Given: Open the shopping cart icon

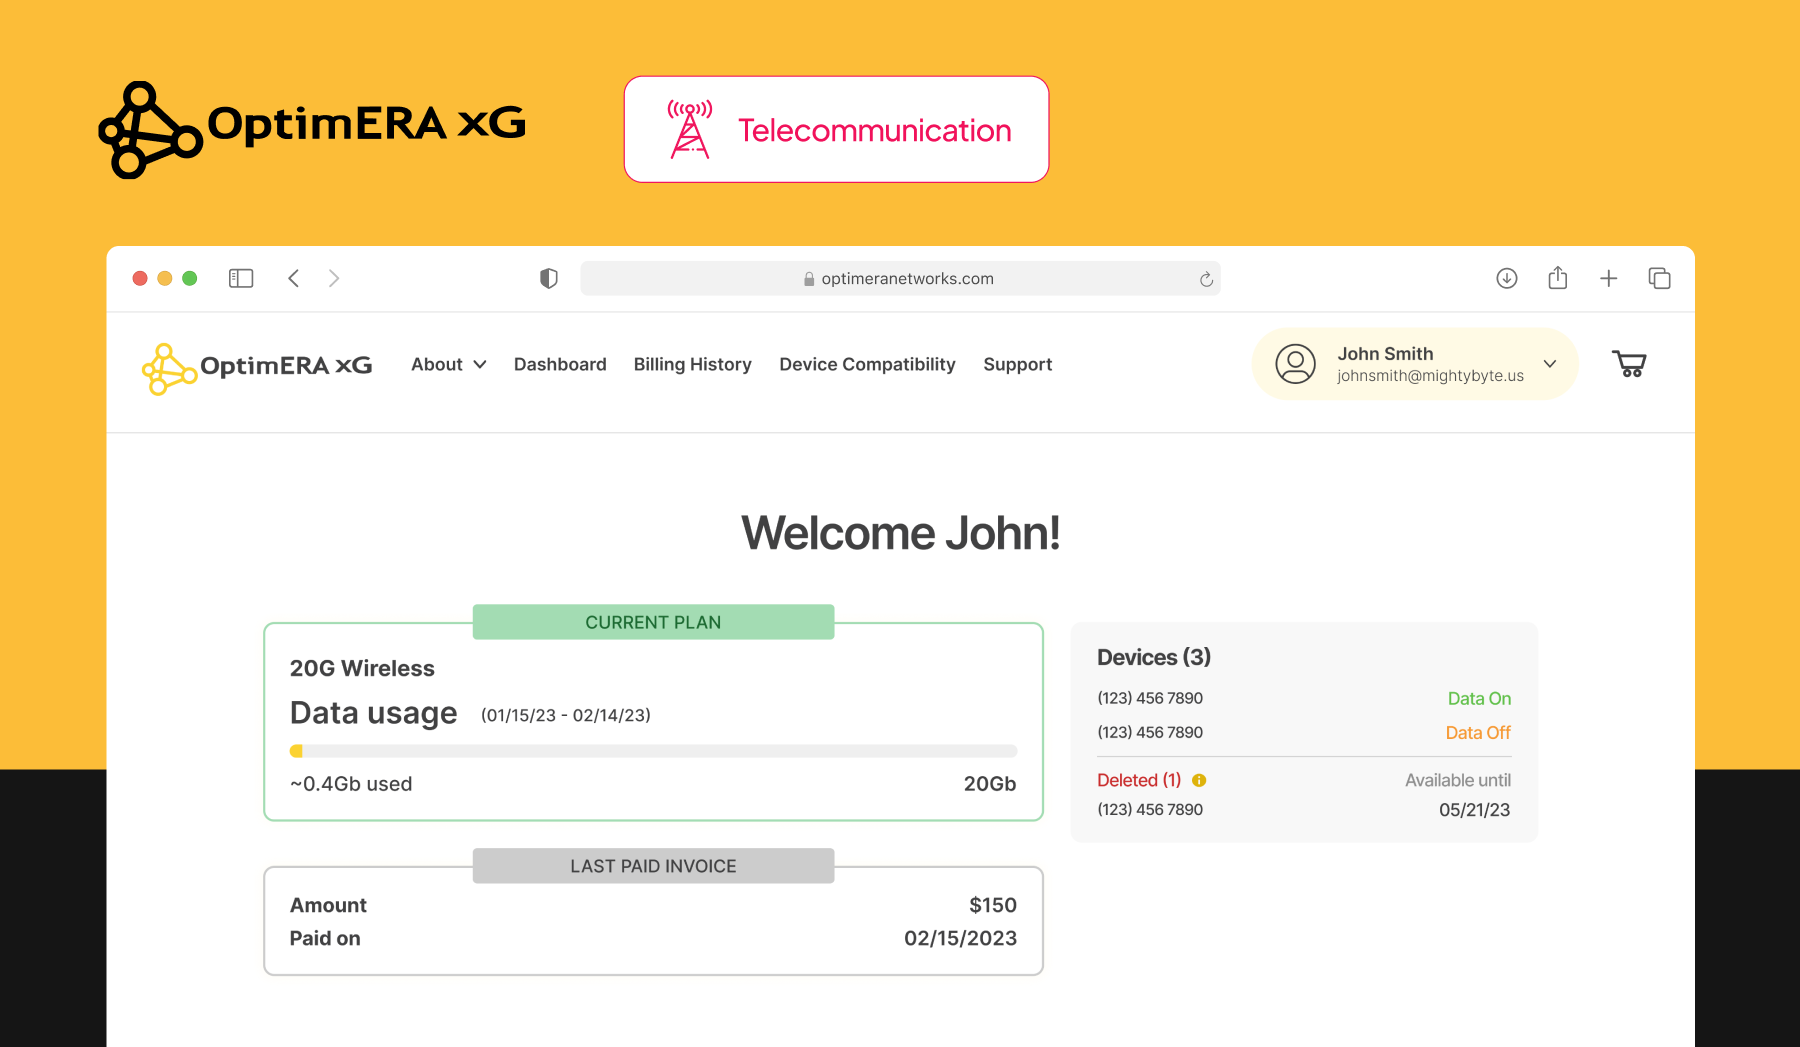Looking at the screenshot, I should click(1629, 364).
